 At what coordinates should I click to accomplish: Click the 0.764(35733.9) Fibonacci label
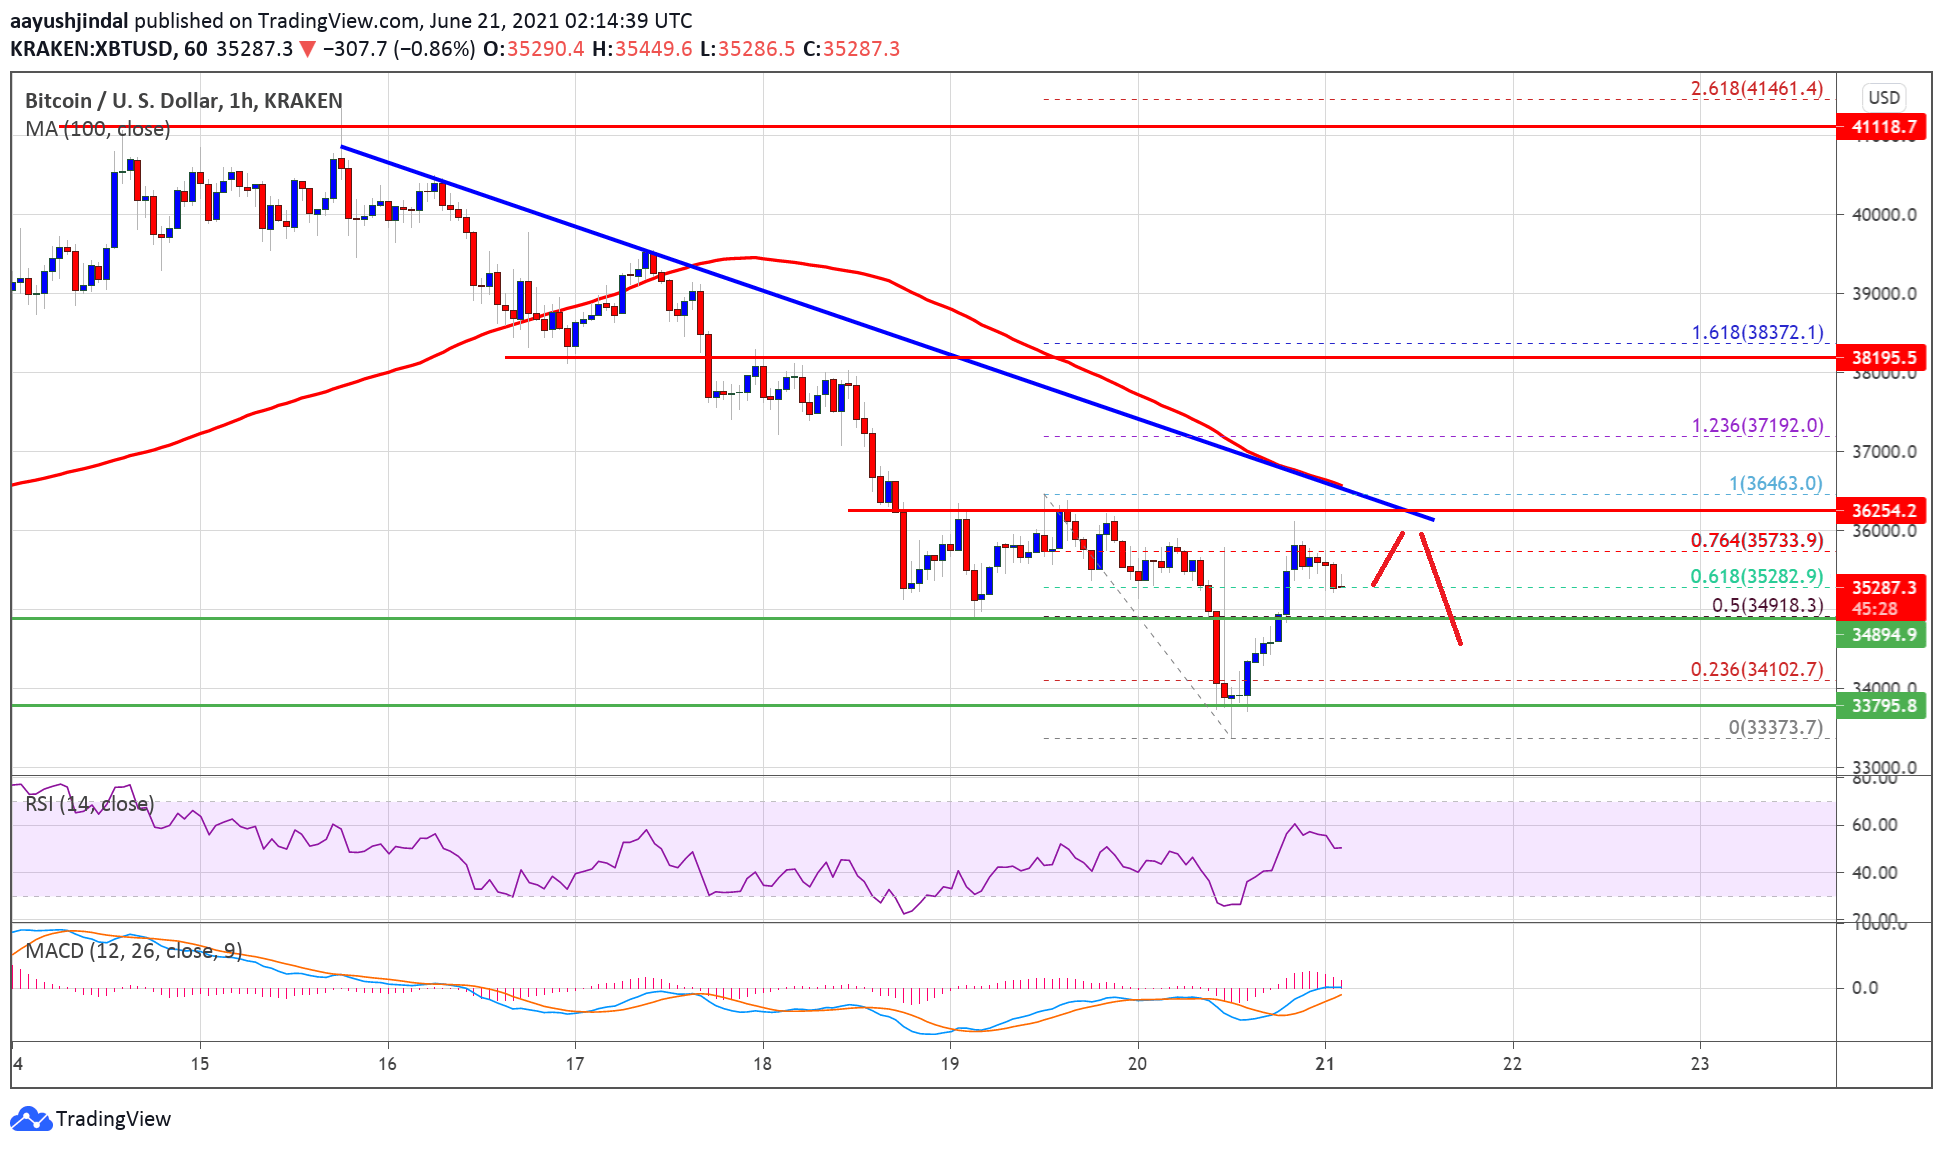click(1757, 540)
